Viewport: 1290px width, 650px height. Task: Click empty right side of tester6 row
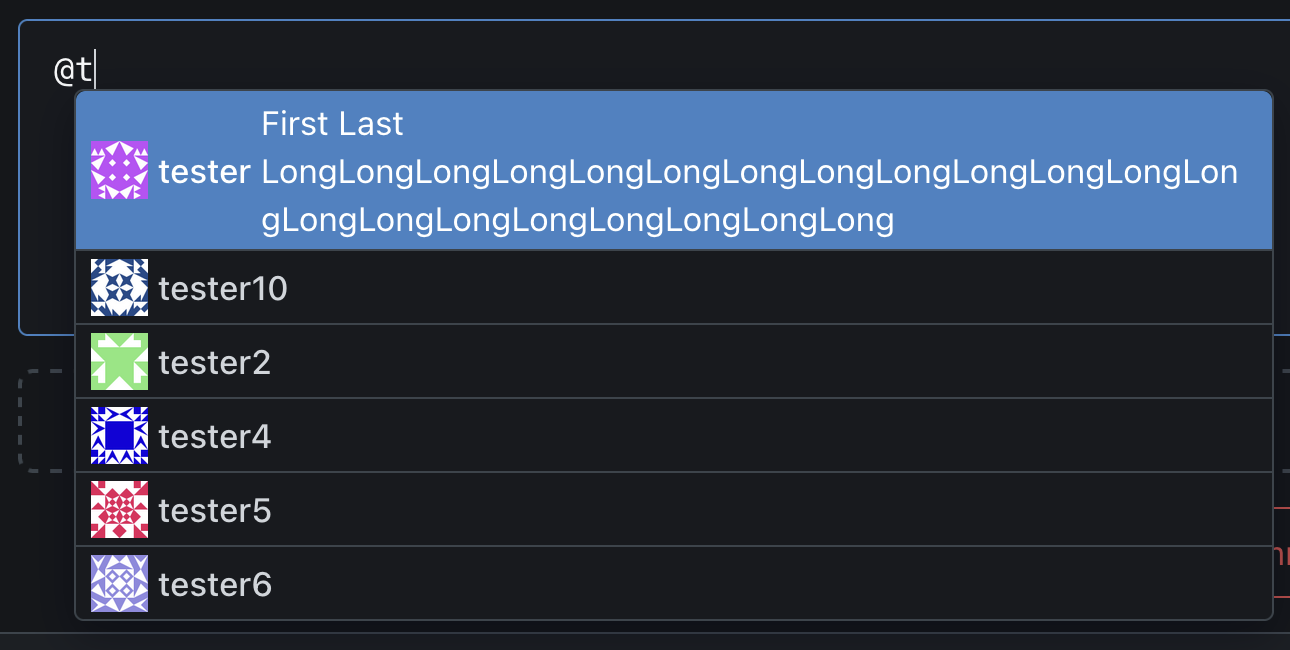click(800, 584)
